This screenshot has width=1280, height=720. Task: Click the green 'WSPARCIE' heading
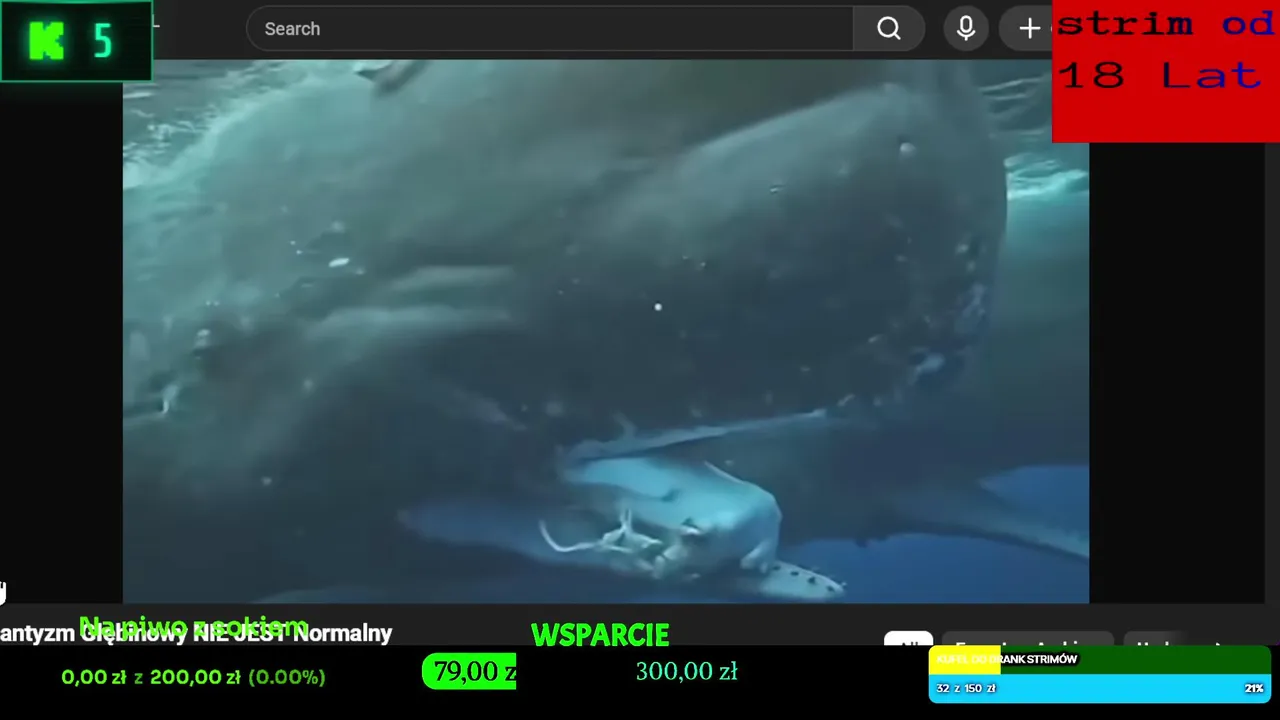600,635
